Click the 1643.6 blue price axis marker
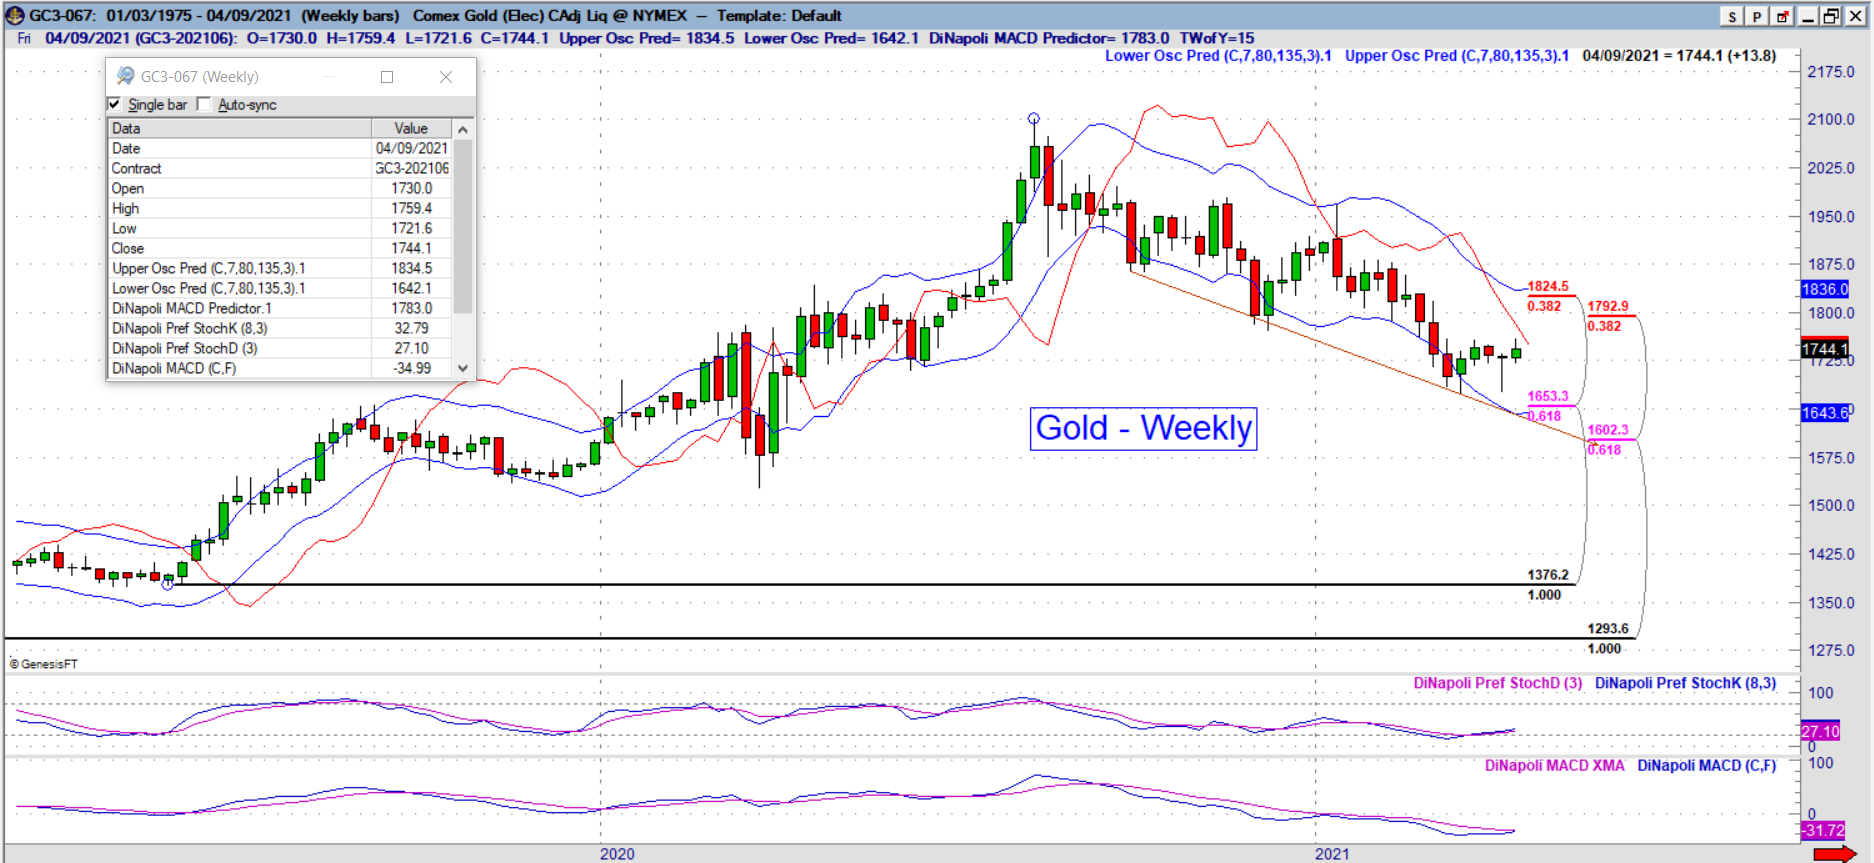This screenshot has height=863, width=1874. pyautogui.click(x=1825, y=413)
